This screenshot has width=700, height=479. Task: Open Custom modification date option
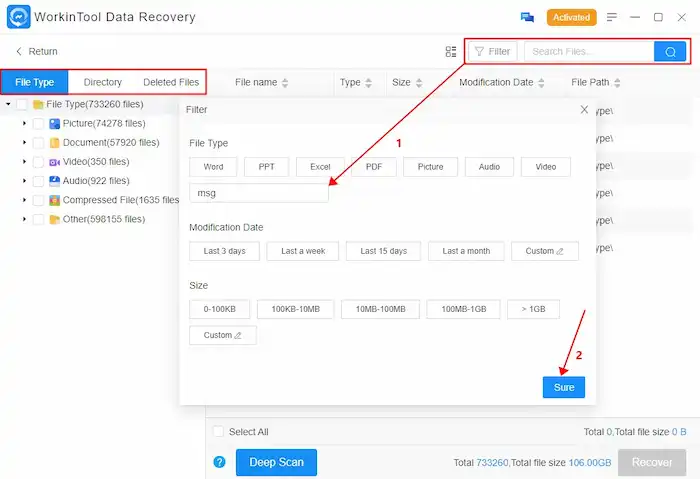pos(545,251)
